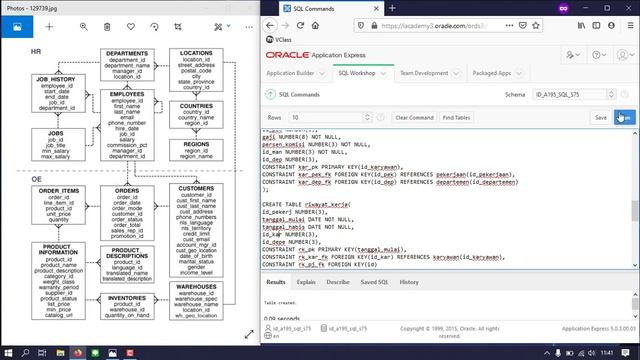Open the edit and create scissors icon
The width and height of the screenshot is (640, 360).
point(218,27)
